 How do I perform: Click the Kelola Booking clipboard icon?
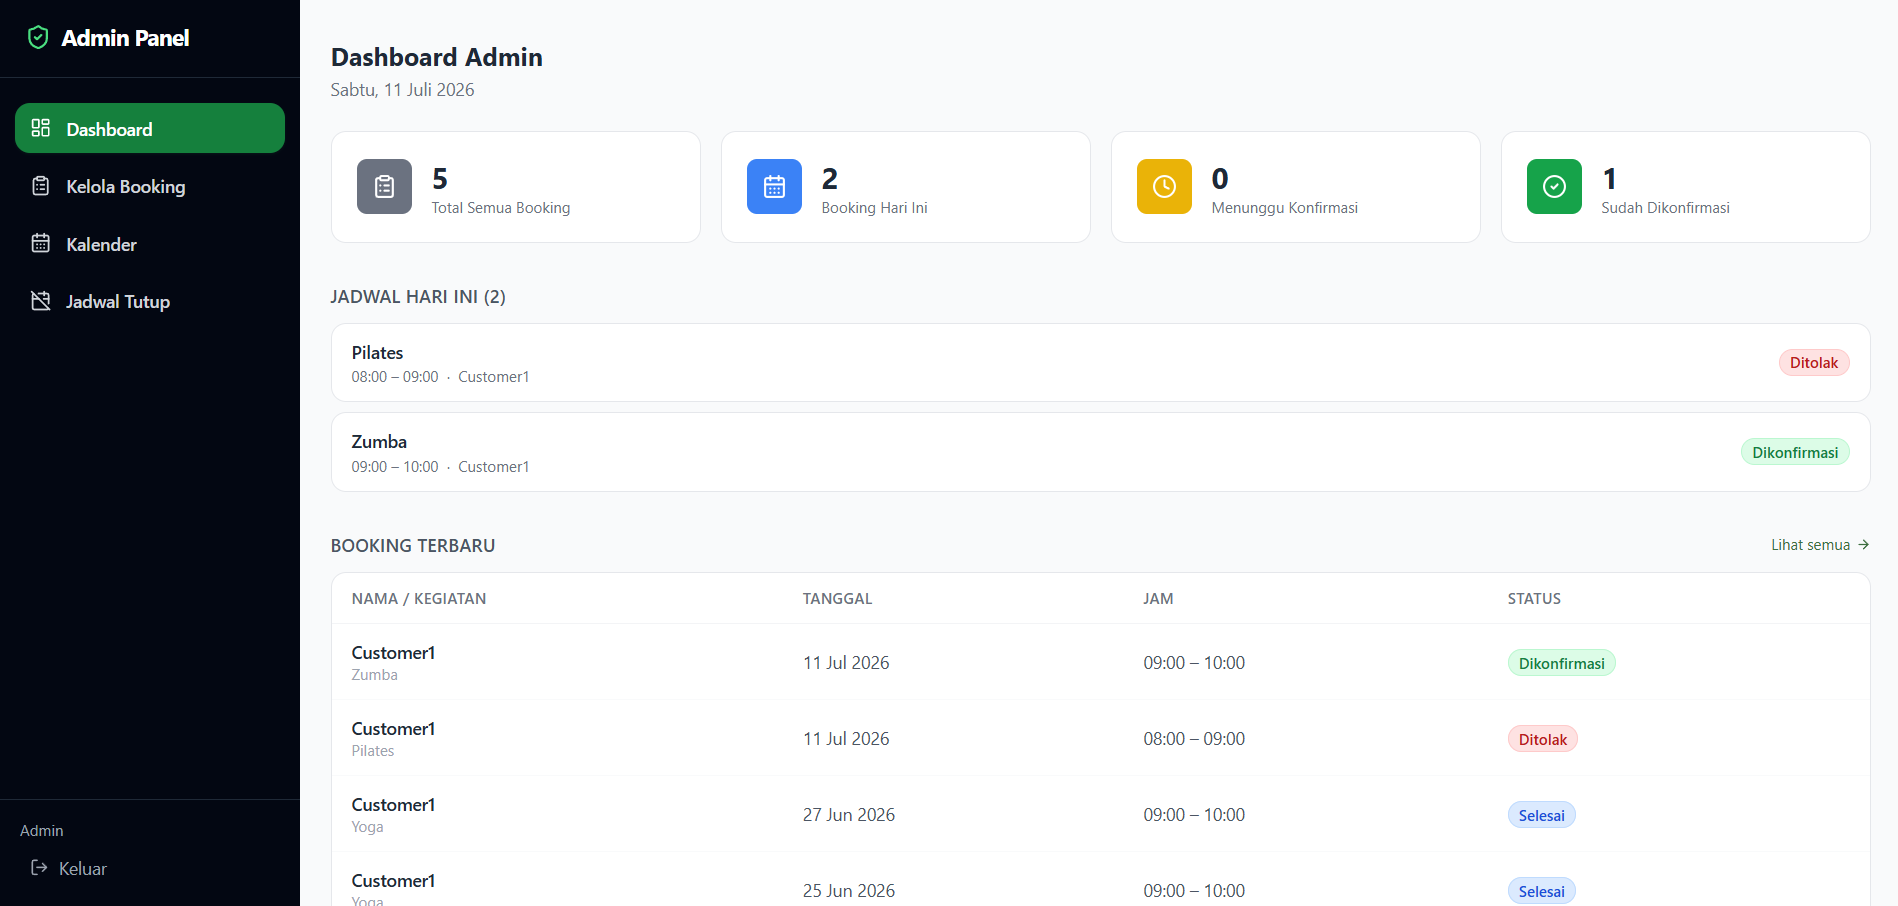click(x=41, y=186)
